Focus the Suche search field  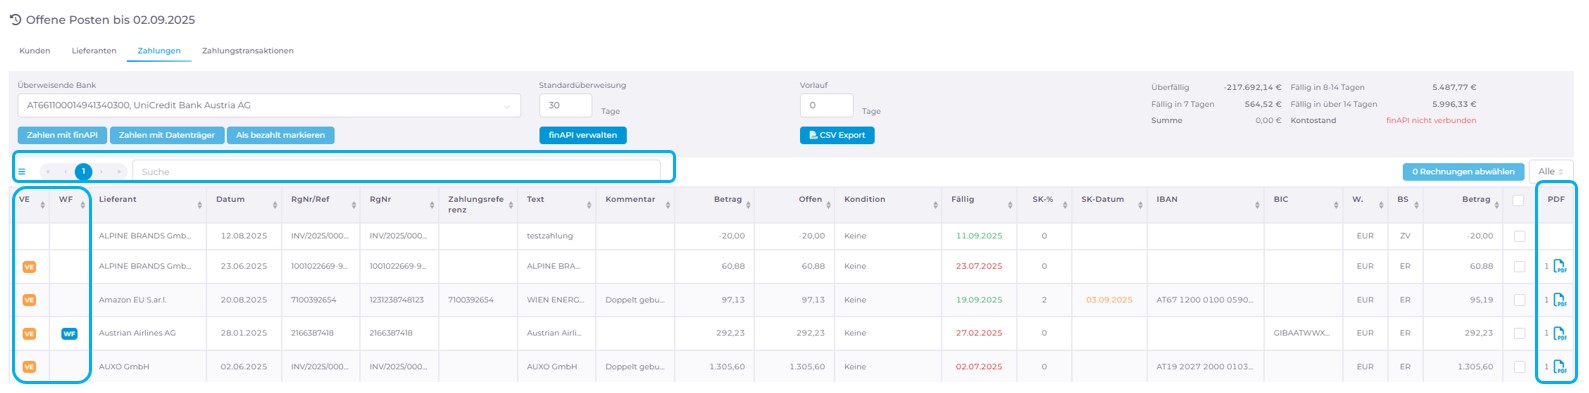[x=396, y=172]
